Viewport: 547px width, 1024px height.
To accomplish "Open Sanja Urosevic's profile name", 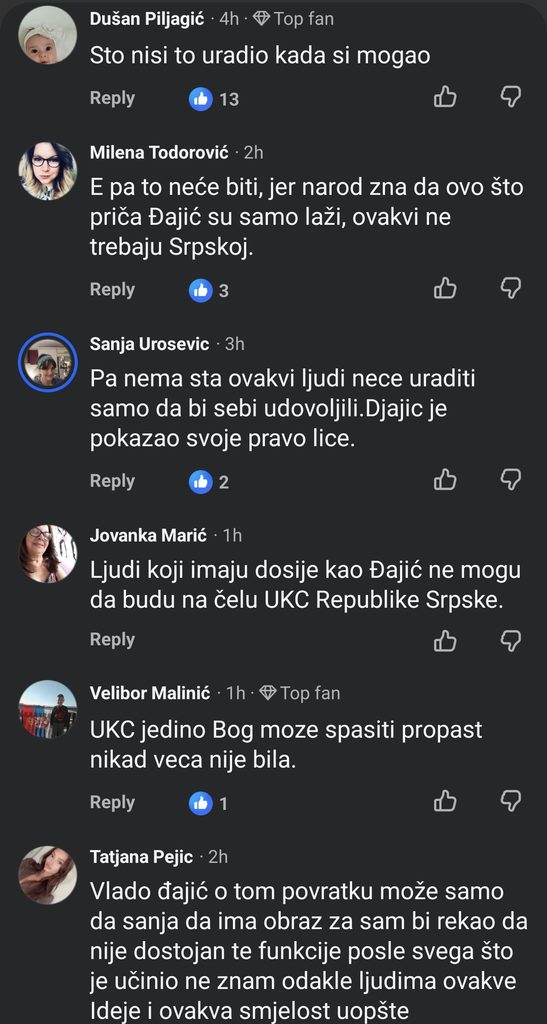I will point(149,344).
